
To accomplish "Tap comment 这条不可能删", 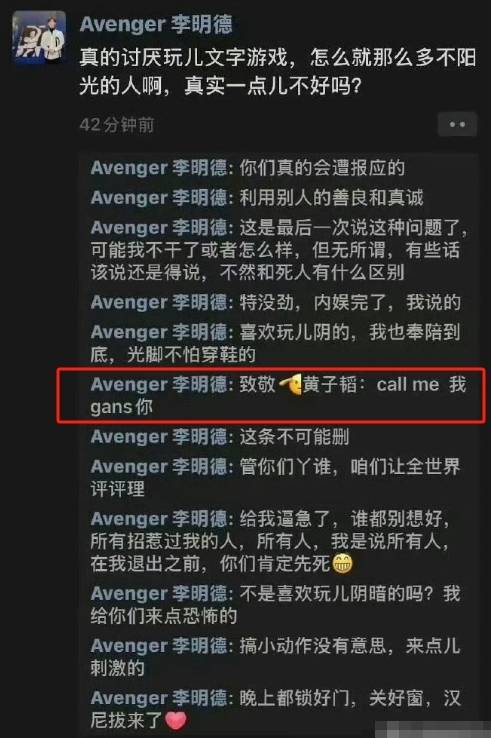I will [x=220, y=437].
